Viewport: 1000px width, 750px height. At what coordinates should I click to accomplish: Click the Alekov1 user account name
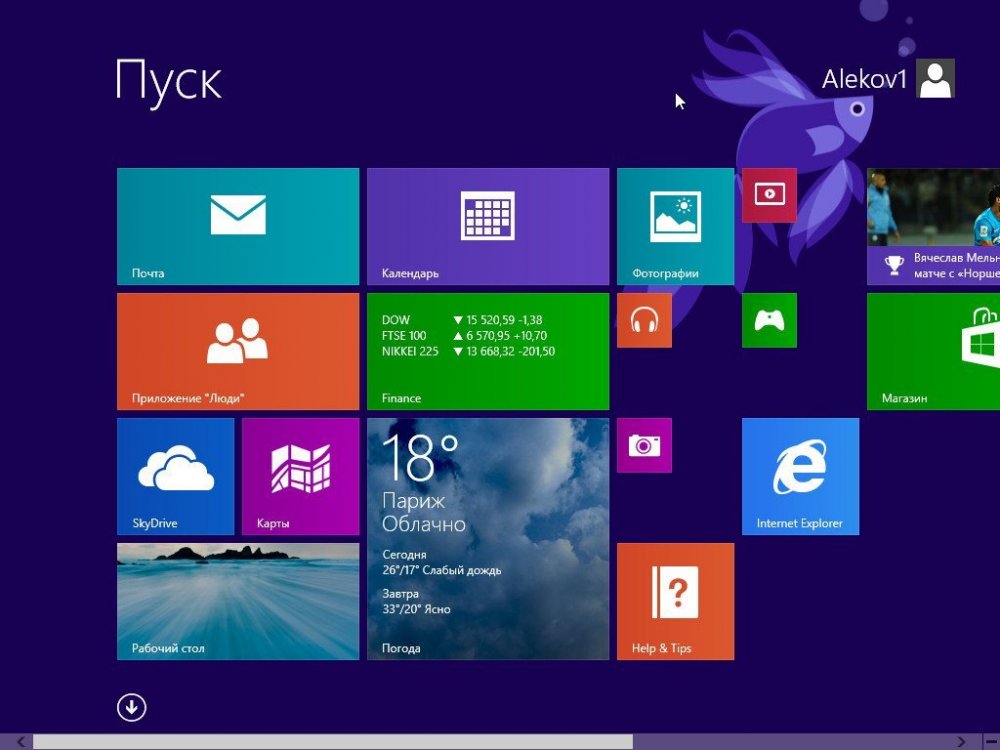[x=864, y=80]
